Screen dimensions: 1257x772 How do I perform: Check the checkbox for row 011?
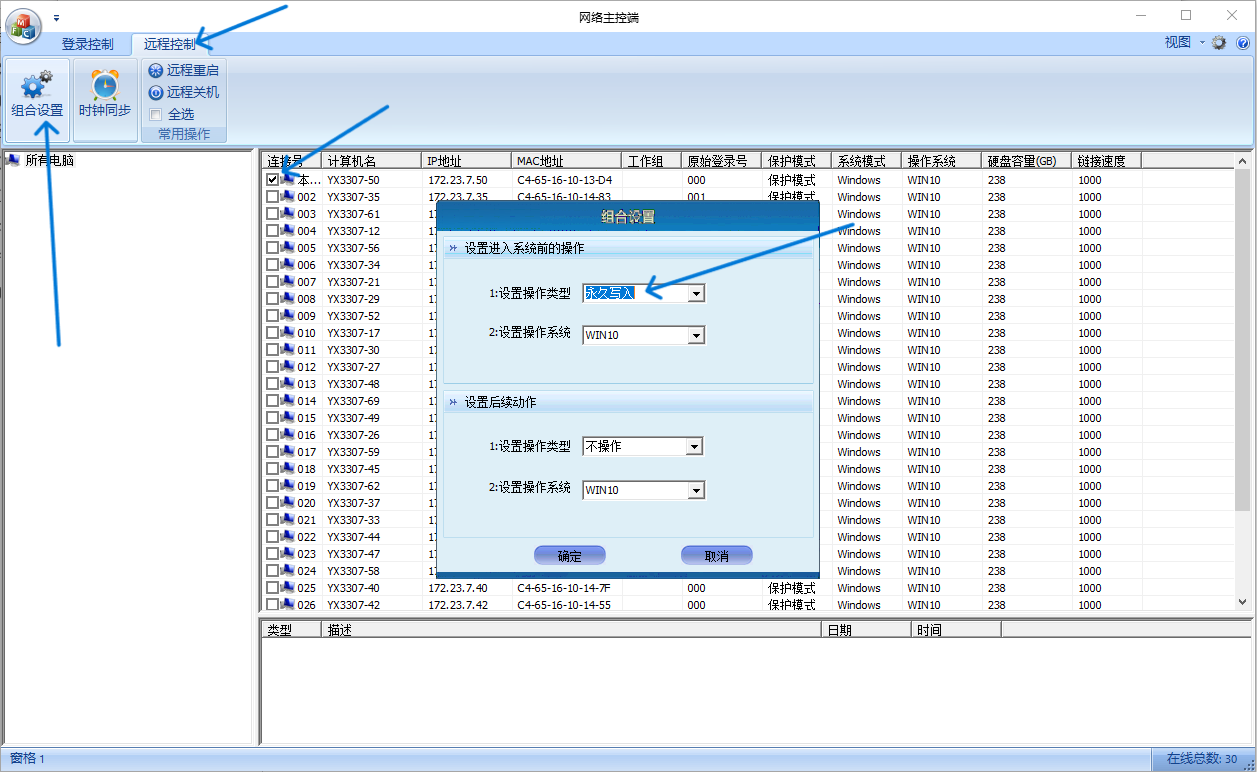pyautogui.click(x=272, y=350)
